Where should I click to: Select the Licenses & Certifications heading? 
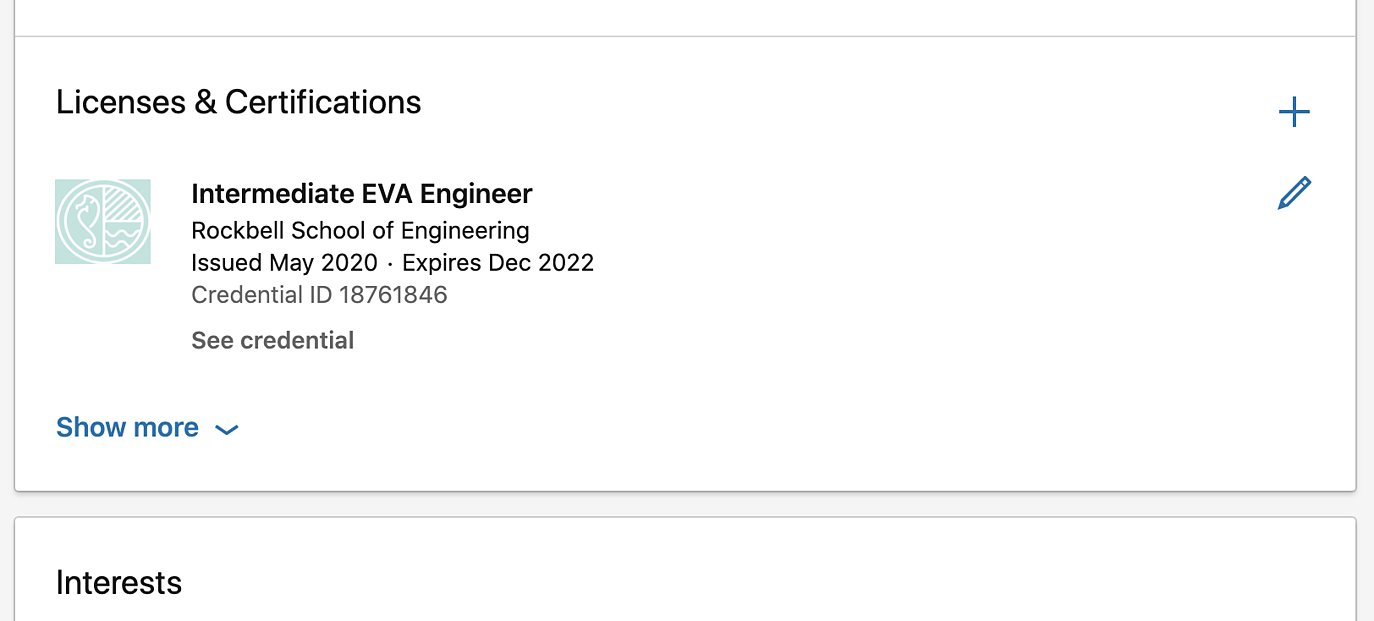(238, 102)
